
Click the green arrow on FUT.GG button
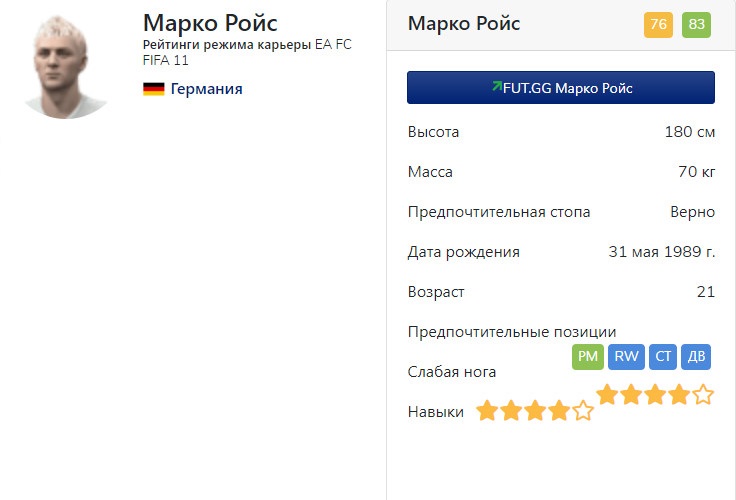(x=496, y=87)
